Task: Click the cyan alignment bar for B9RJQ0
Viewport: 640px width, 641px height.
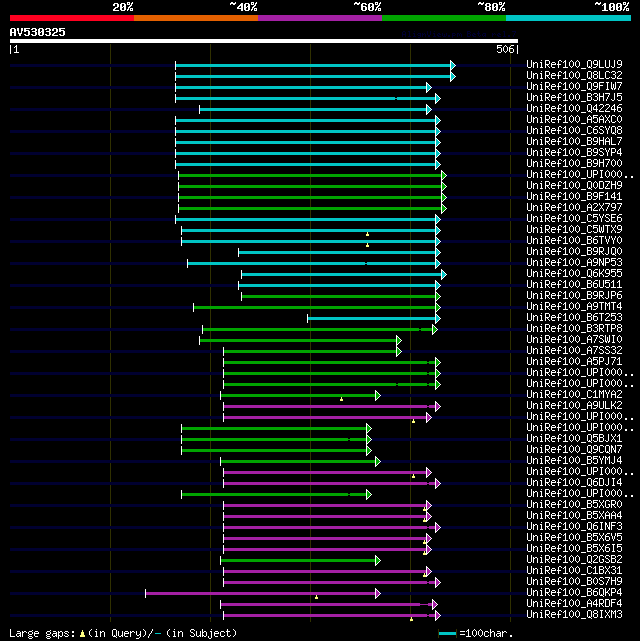Action: pos(337,253)
